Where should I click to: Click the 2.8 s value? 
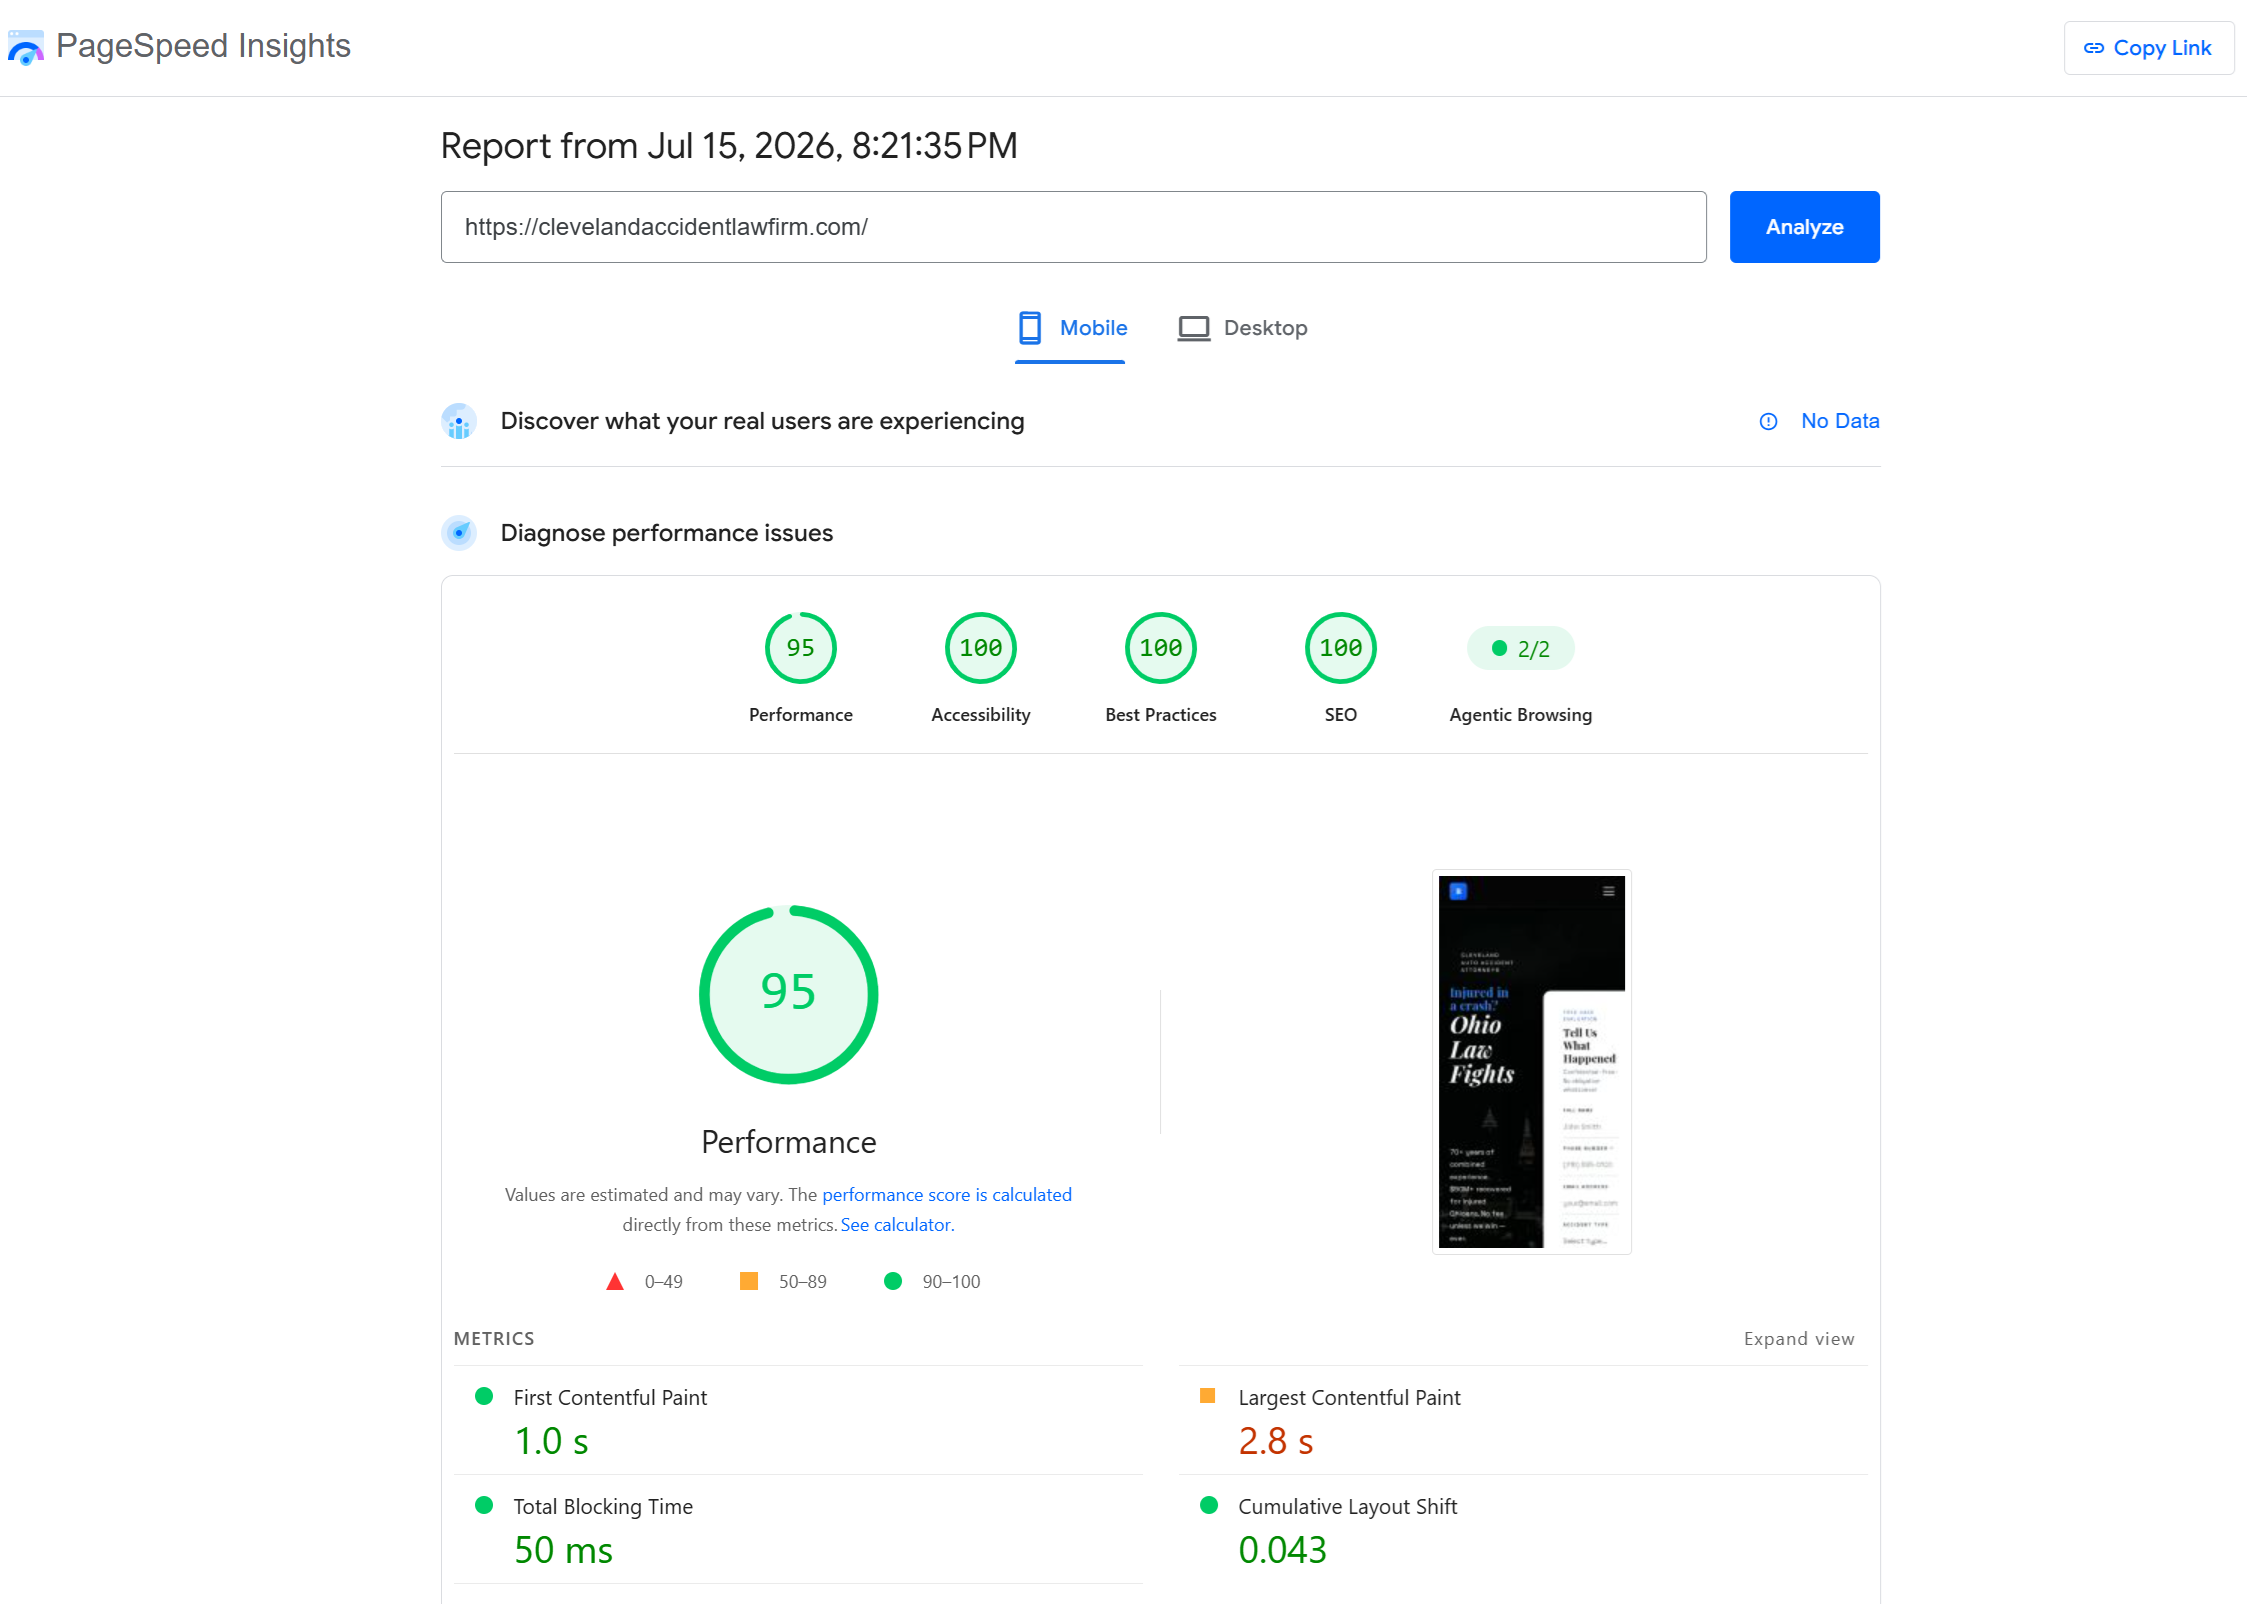(x=1275, y=1441)
